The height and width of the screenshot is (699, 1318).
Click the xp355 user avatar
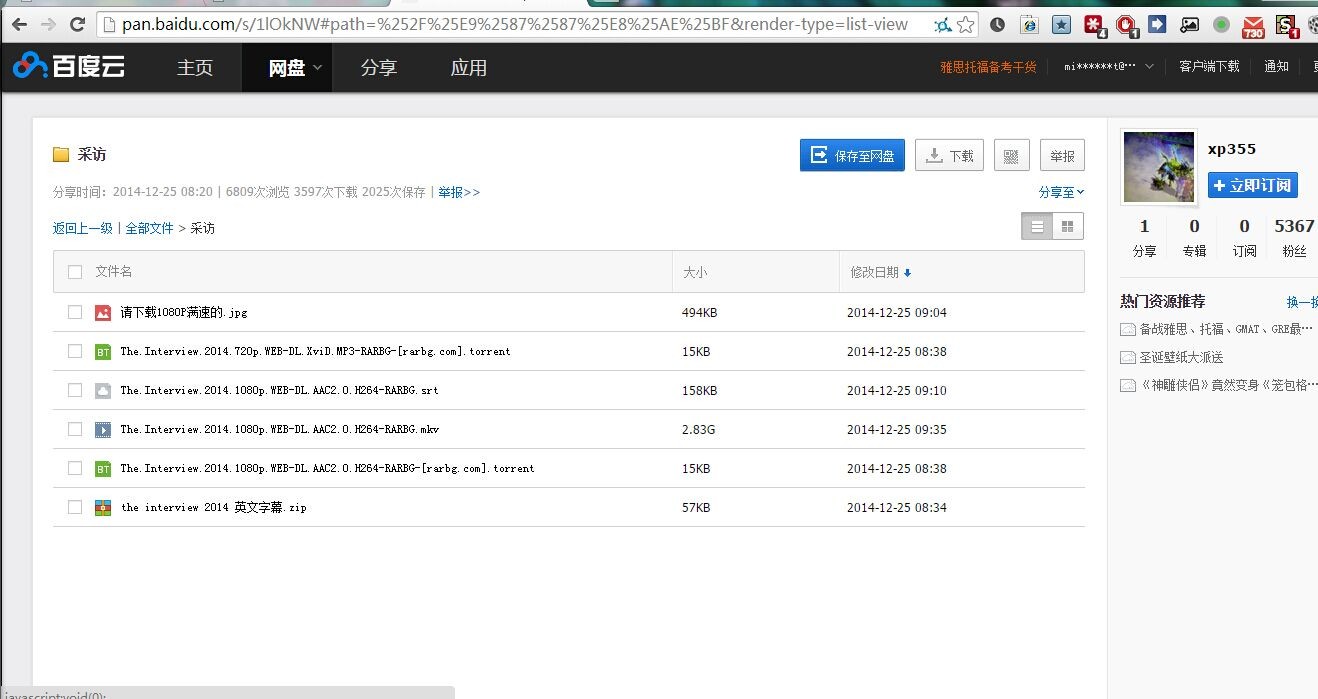coord(1159,166)
